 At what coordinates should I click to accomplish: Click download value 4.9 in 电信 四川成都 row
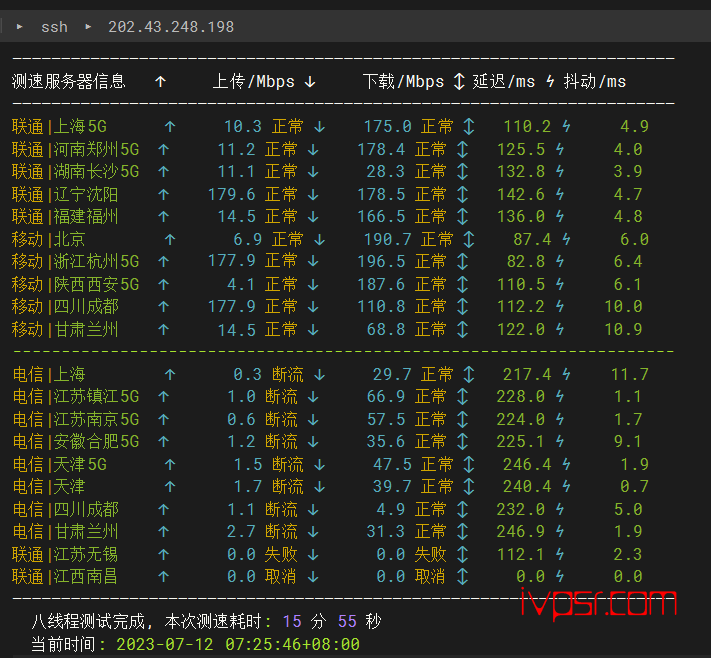point(391,509)
